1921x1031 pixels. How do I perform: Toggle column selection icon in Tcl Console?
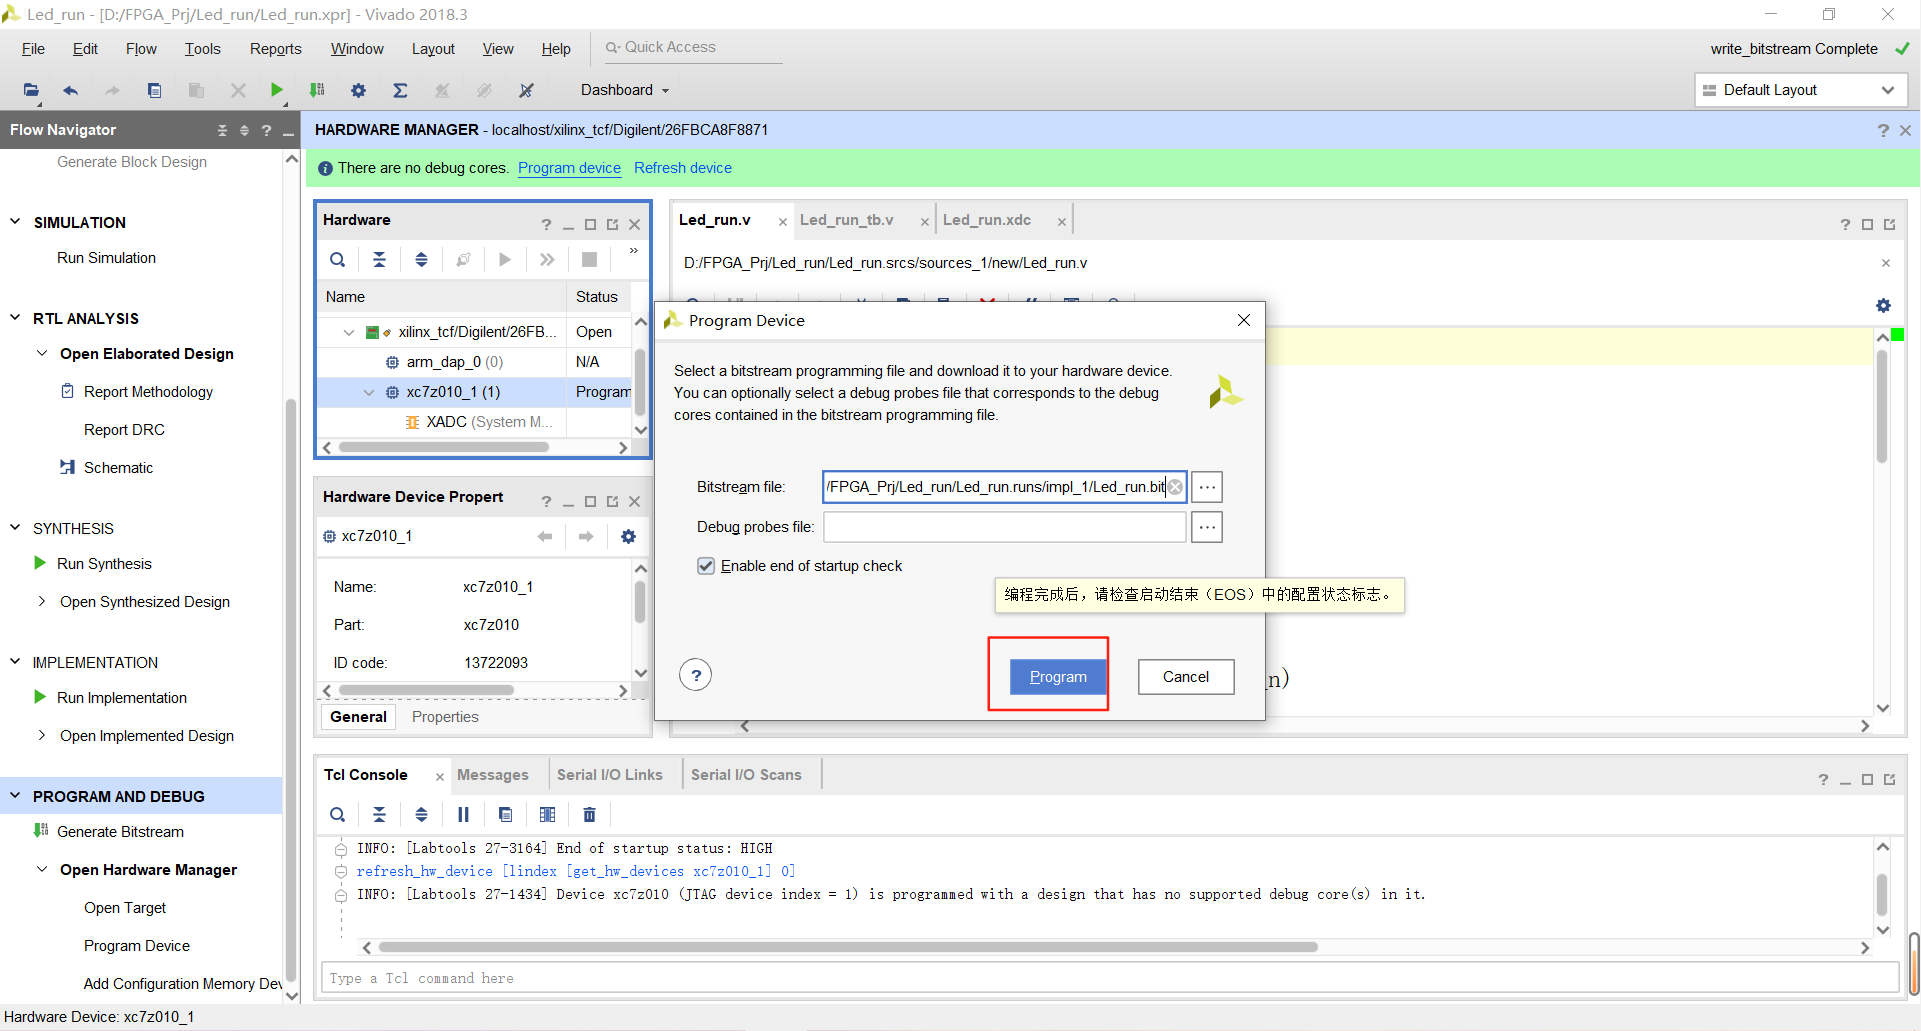pos(547,815)
